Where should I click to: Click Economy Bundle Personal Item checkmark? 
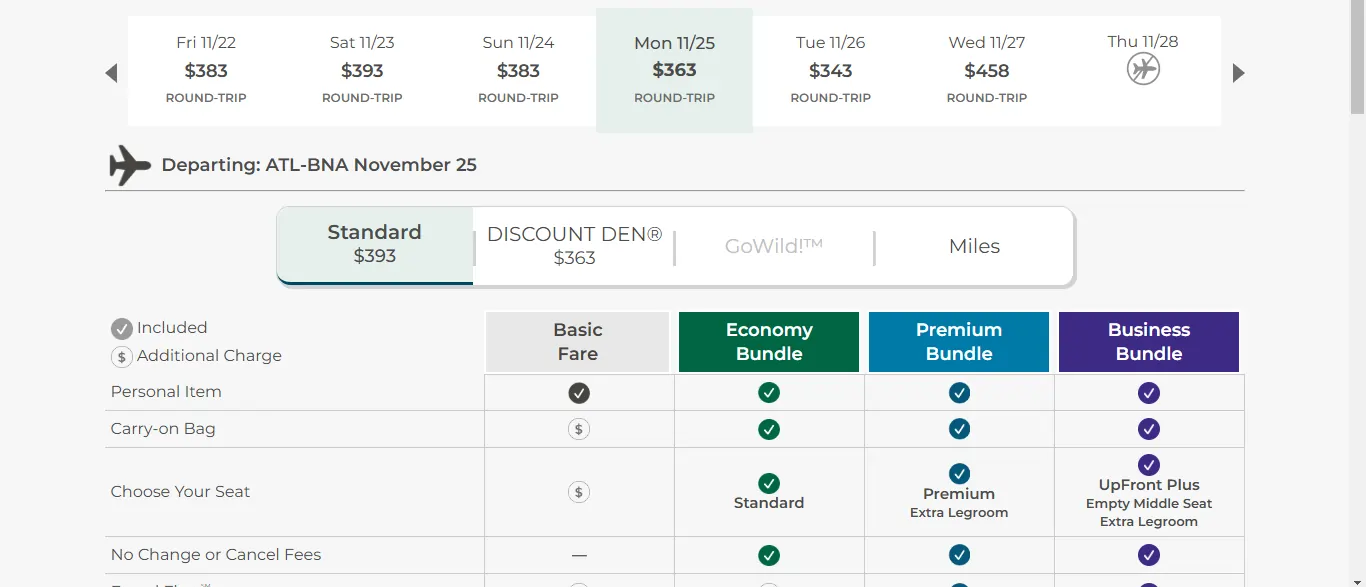[x=769, y=393]
